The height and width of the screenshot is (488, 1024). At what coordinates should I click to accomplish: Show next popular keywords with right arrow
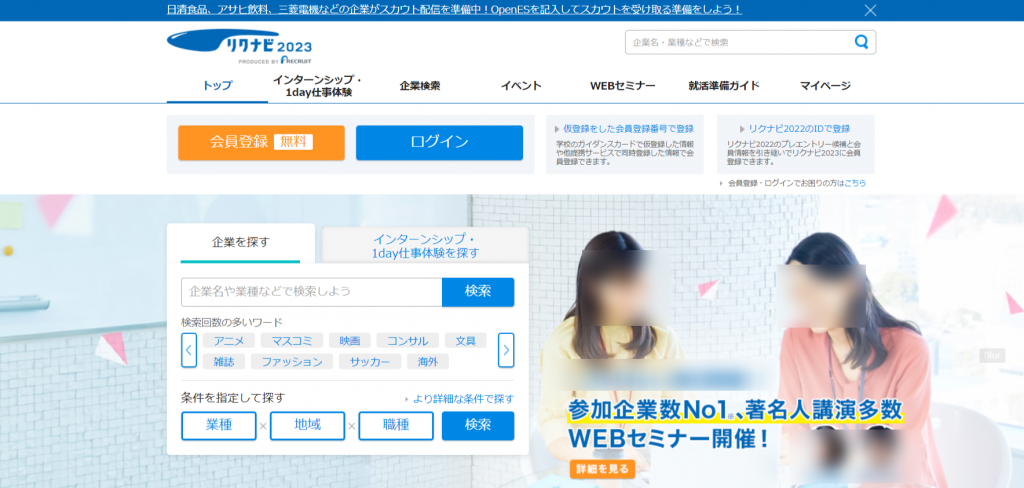coord(506,350)
